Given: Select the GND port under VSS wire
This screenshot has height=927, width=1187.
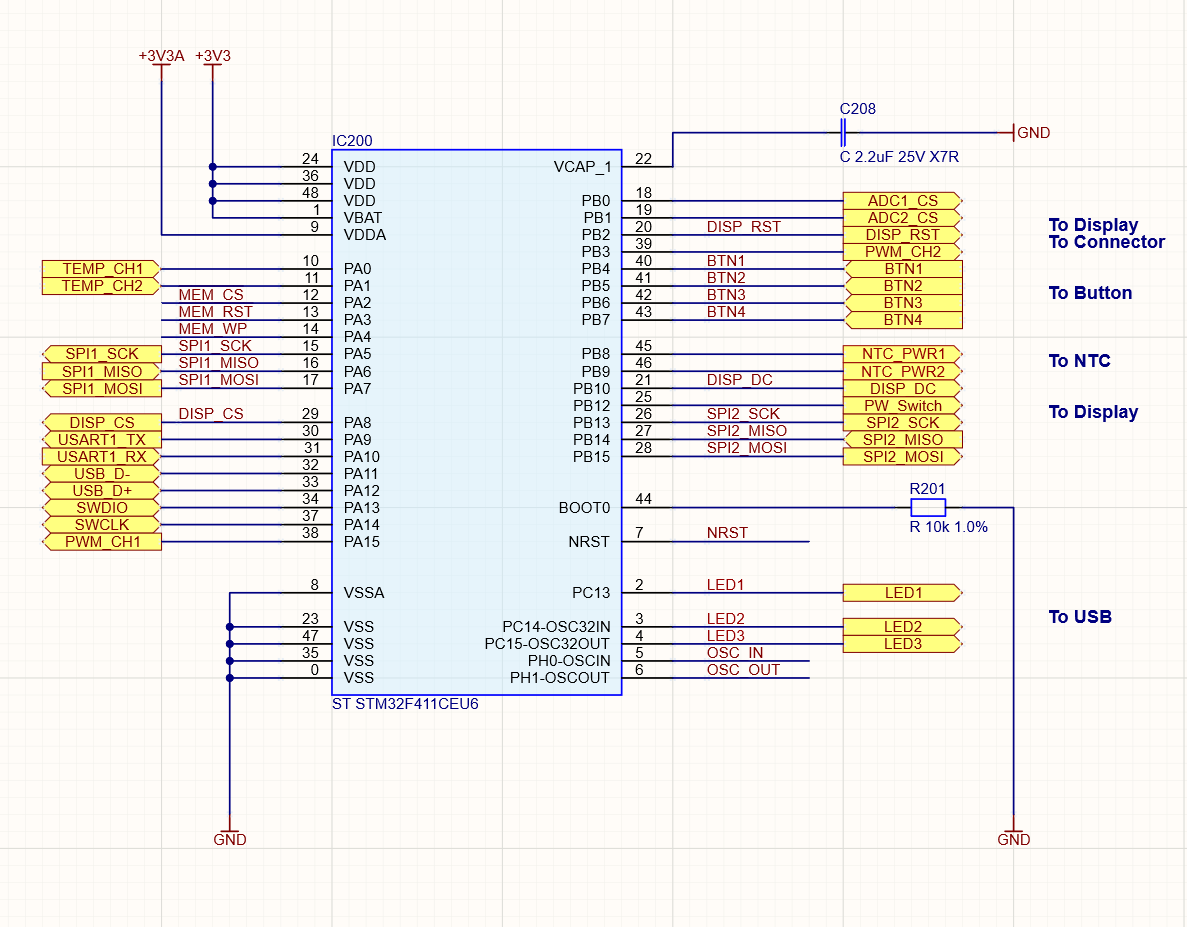Looking at the screenshot, I should tap(229, 834).
